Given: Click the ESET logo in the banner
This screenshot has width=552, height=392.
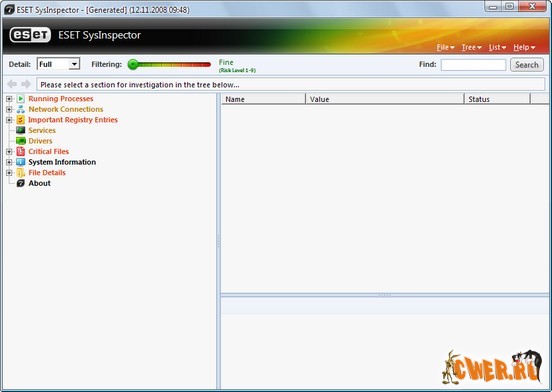Looking at the screenshot, I should click(30, 35).
